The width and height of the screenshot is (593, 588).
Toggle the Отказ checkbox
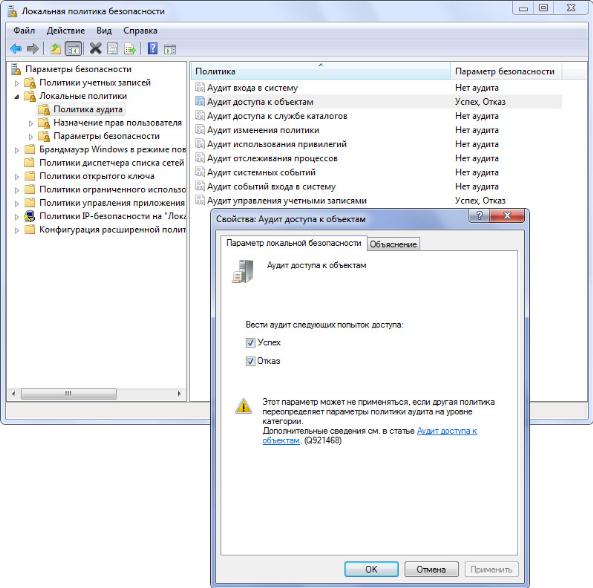point(250,361)
